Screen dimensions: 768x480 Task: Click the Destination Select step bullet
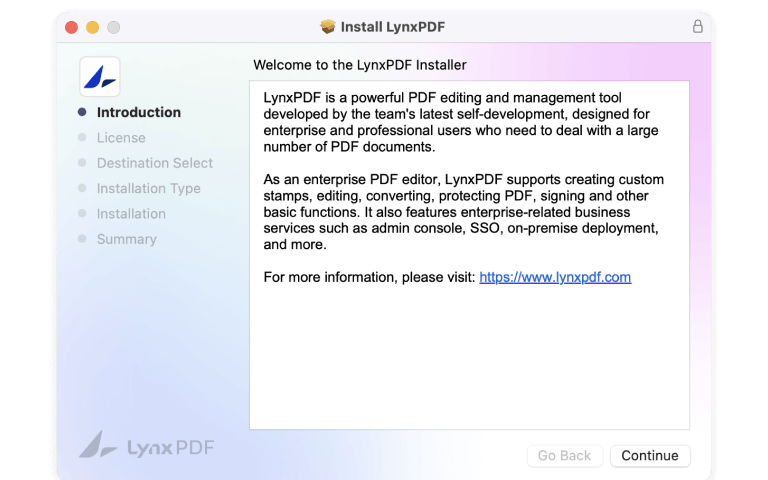(x=82, y=163)
